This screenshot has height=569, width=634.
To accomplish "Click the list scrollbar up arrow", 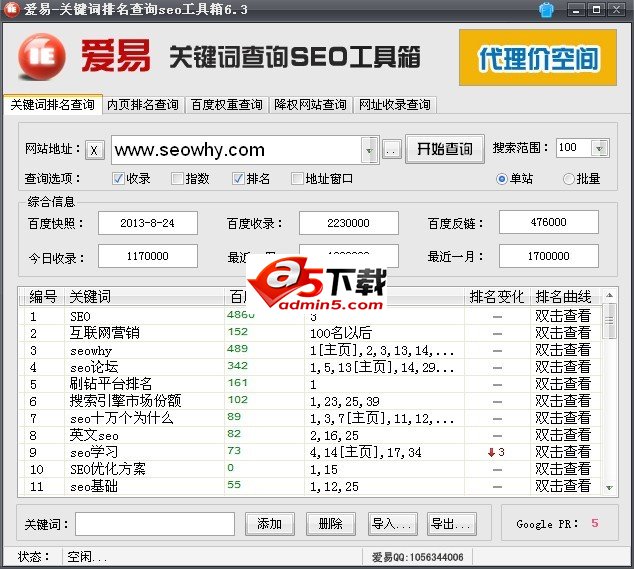I will tap(609, 296).
